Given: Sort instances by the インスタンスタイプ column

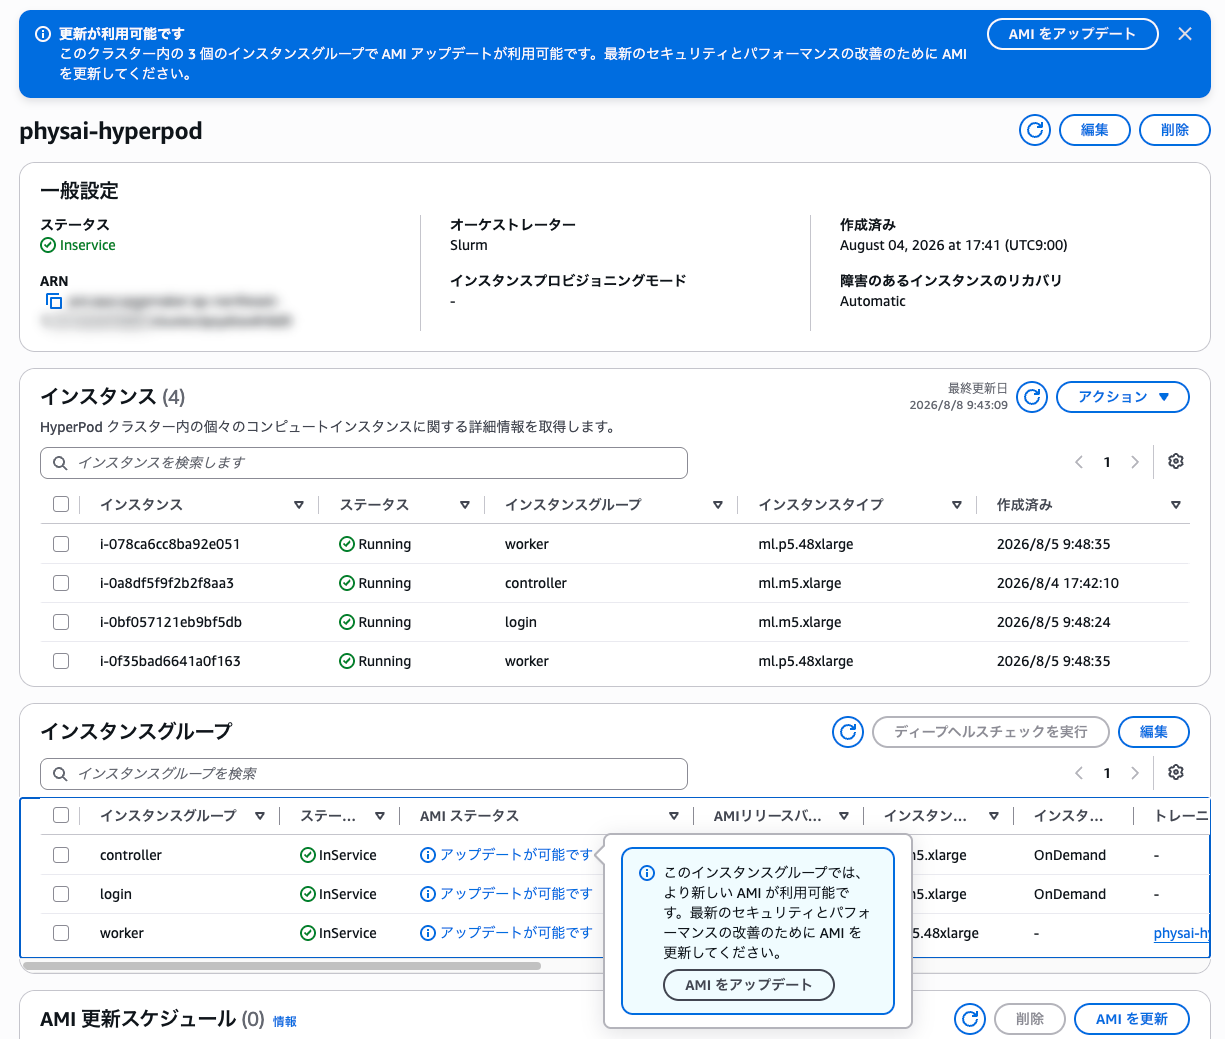Looking at the screenshot, I should [957, 505].
